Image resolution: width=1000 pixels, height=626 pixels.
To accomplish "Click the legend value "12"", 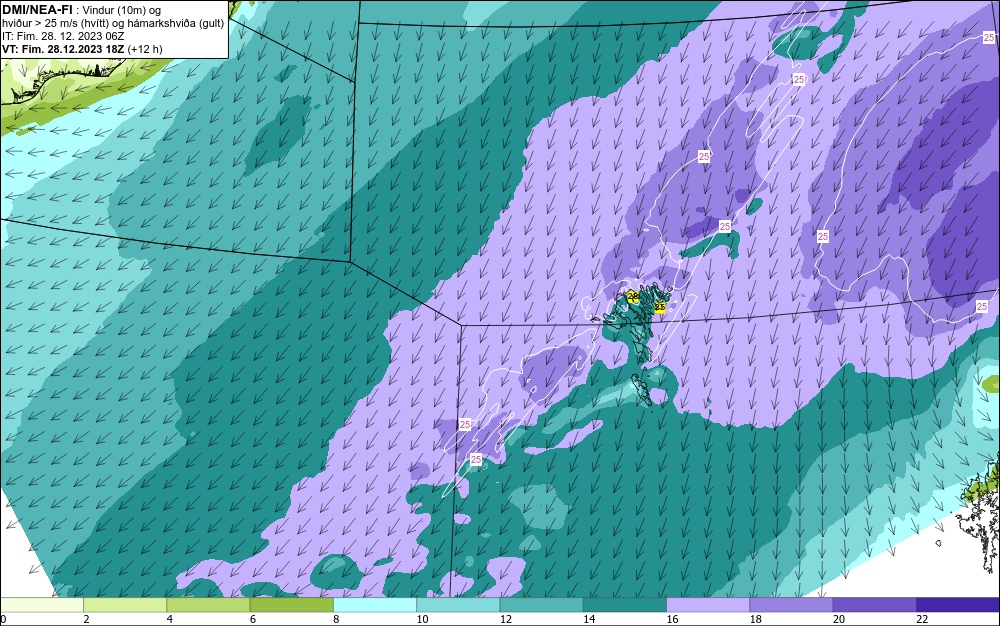I will point(506,619).
